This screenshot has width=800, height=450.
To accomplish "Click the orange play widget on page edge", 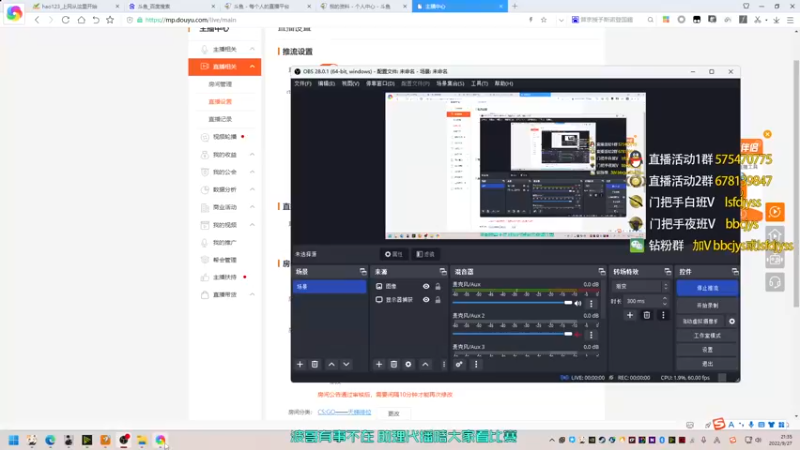I will tap(774, 212).
